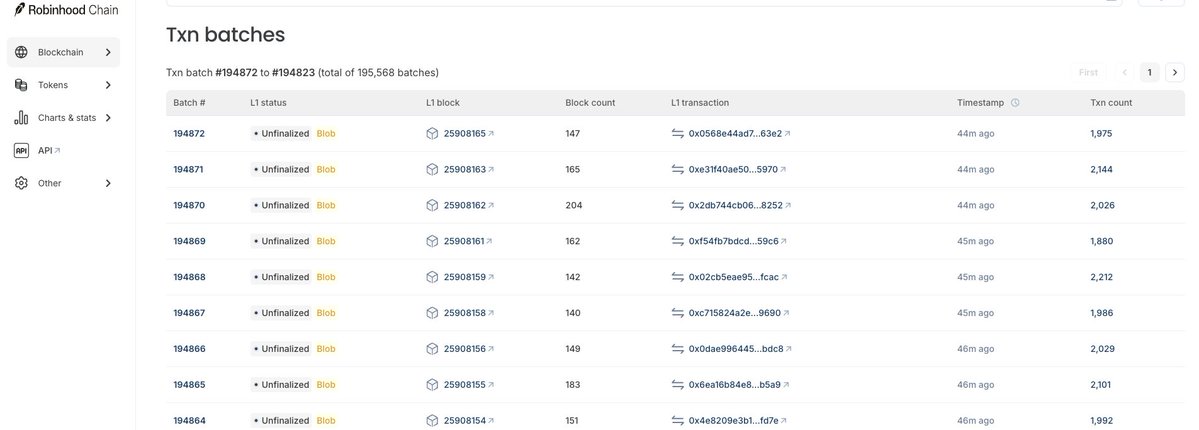Open the Charts & stats menu
The height and width of the screenshot is (430, 1199).
pos(63,118)
